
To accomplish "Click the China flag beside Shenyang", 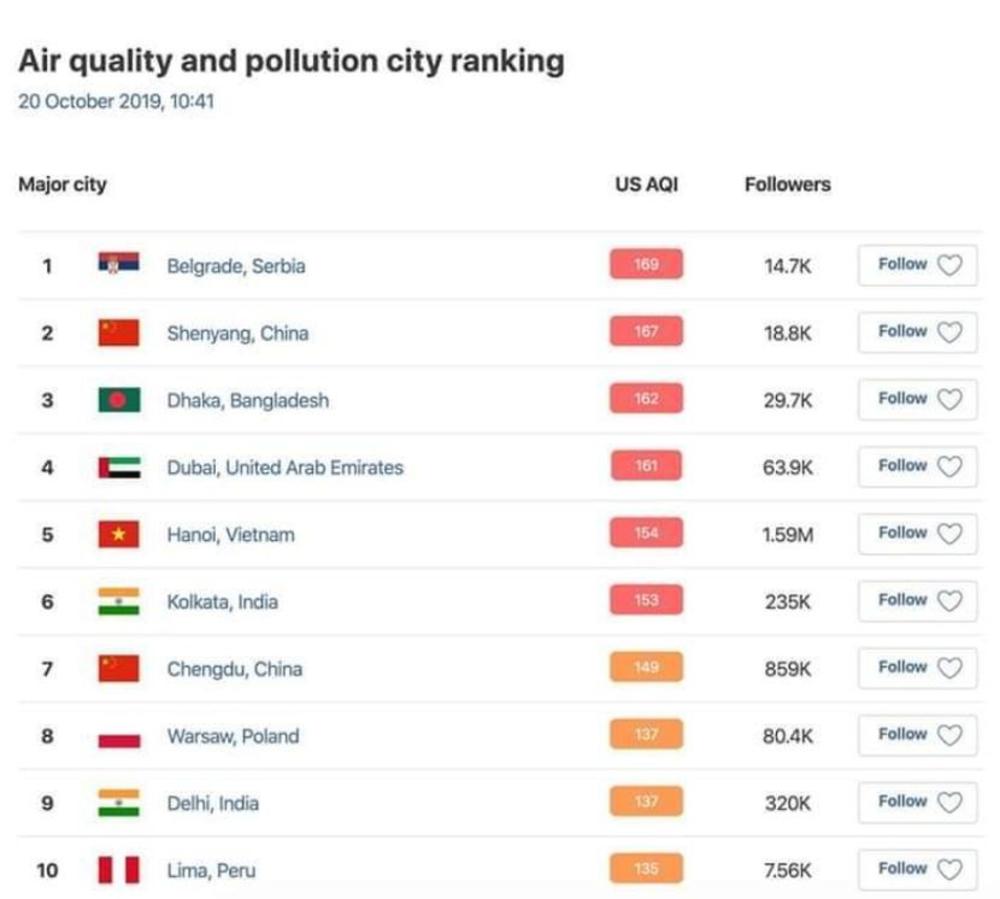I will (118, 332).
